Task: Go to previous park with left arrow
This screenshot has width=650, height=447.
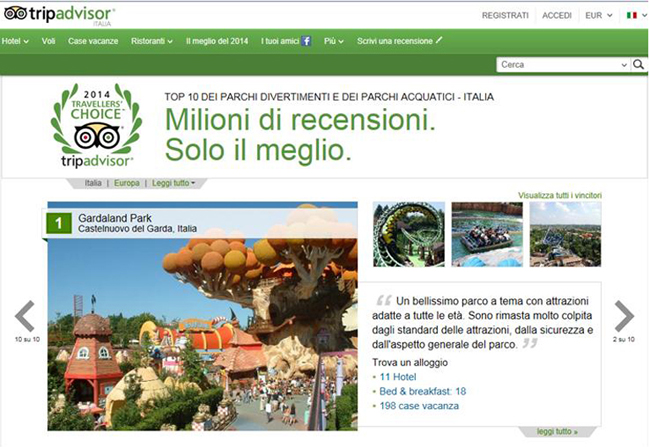Action: point(25,316)
